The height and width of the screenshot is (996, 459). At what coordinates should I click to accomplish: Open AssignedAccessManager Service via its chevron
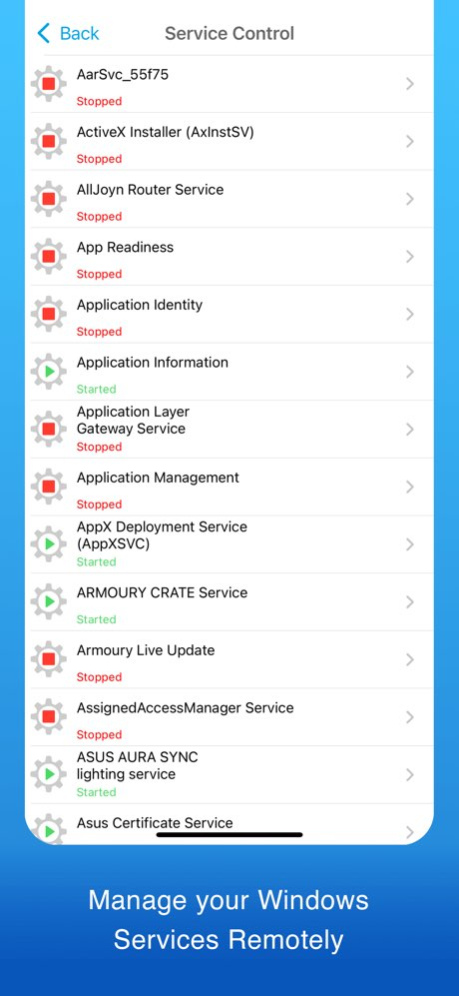[410, 717]
